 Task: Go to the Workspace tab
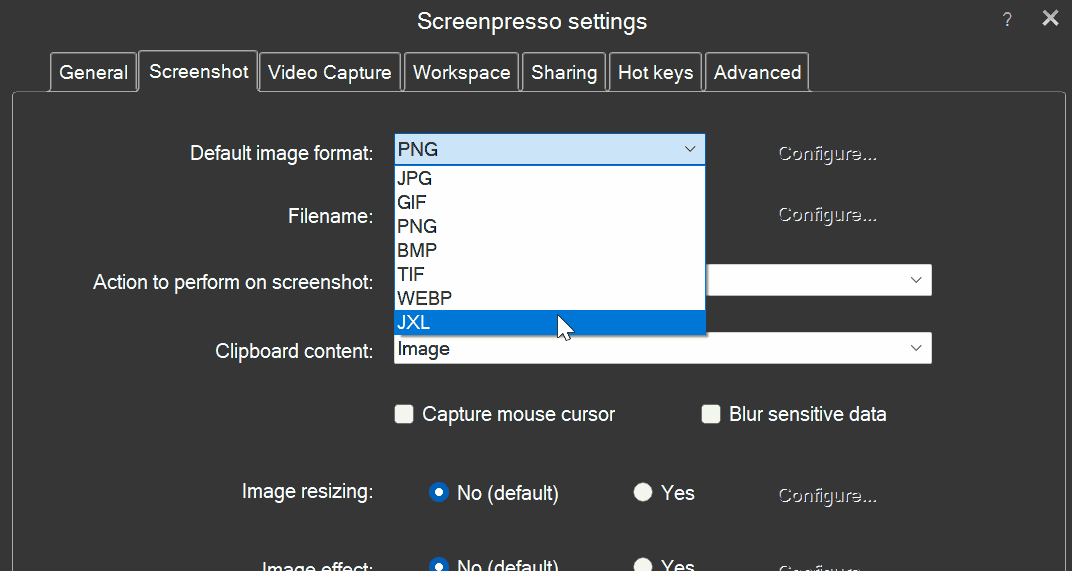461,72
